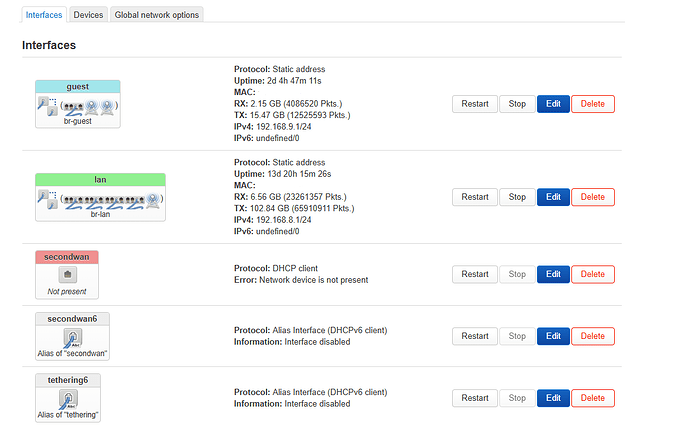Click the green lan interface header badge

pyautogui.click(x=100, y=179)
